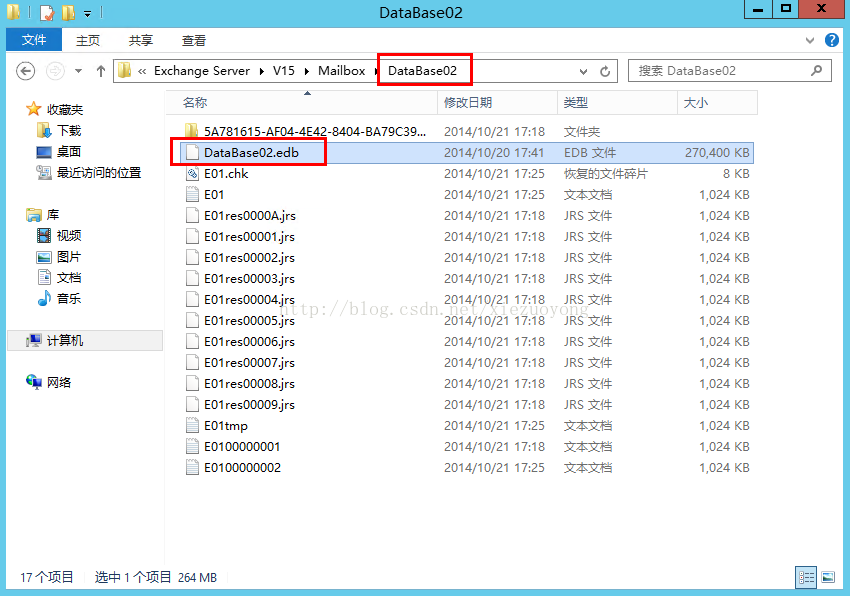Screen dimensions: 850x596
Task: Switch to the 查看 ribbon tab
Action: point(194,41)
